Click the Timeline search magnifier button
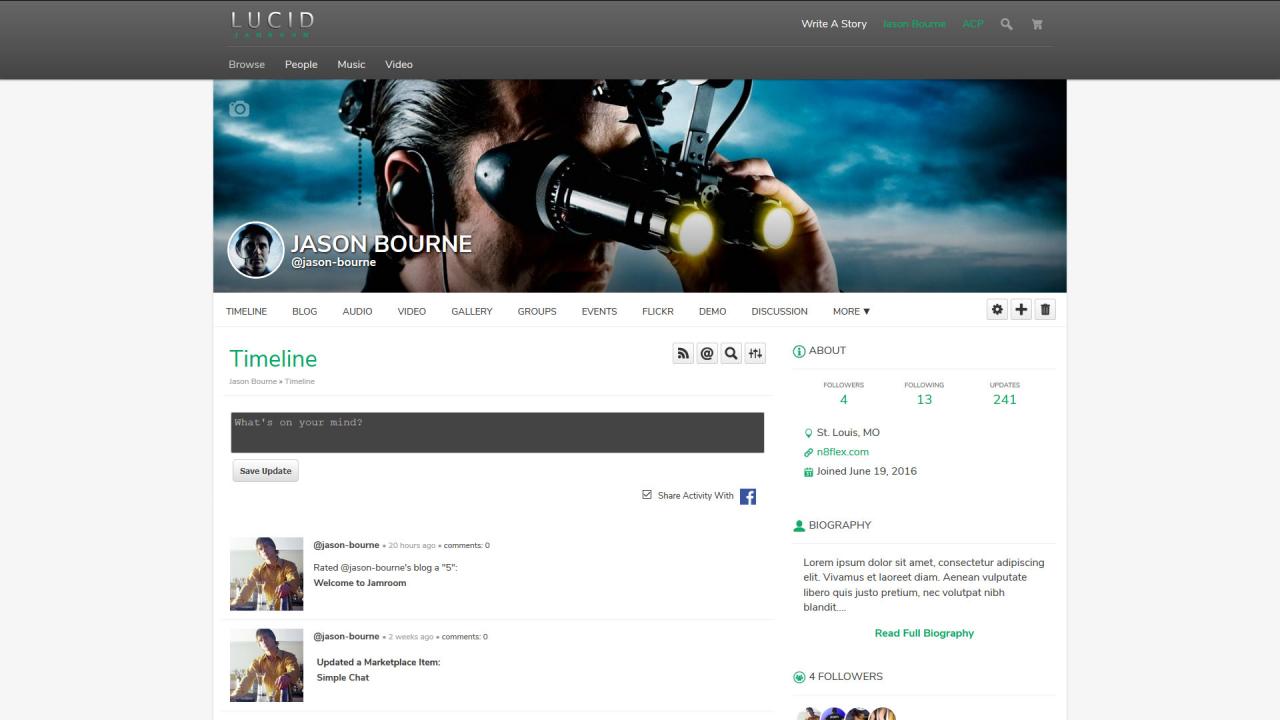 (731, 353)
